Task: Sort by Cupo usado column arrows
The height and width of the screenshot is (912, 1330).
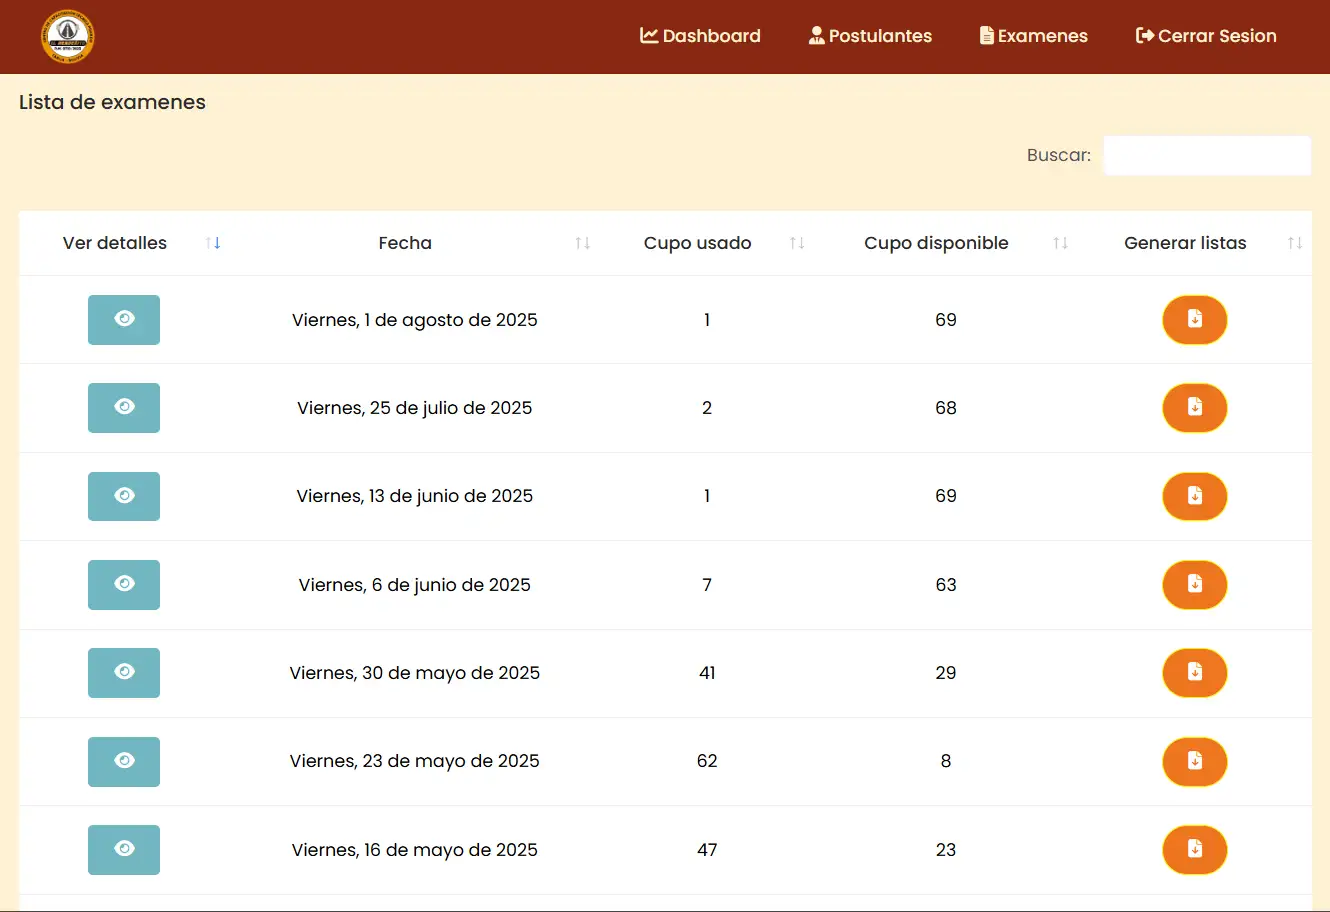Action: (797, 243)
